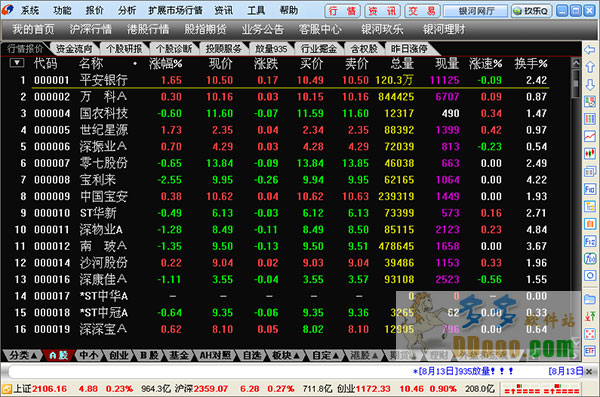
Task: Switch to the 个股研报 tab
Action: tap(124, 49)
